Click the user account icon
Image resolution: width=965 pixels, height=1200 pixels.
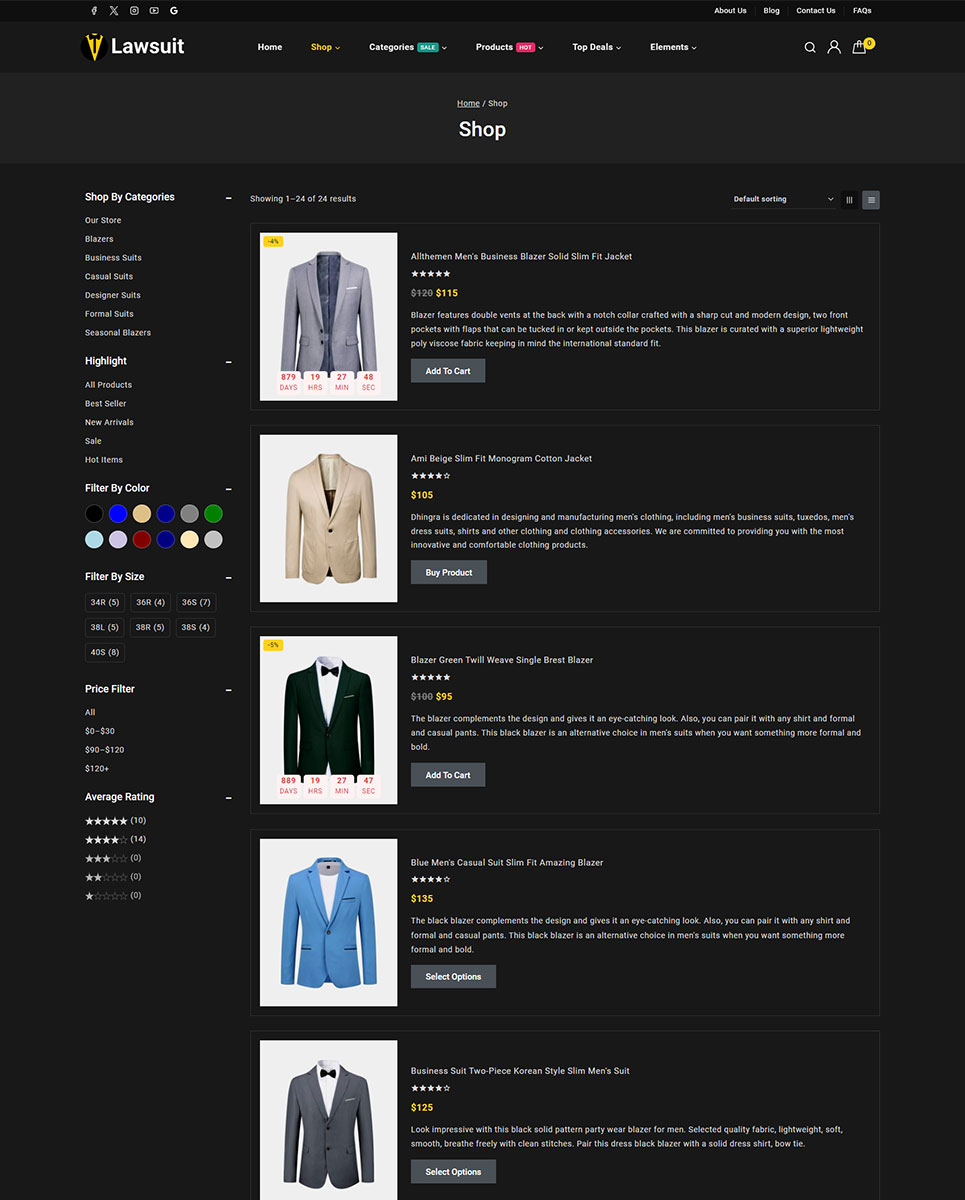click(x=834, y=47)
